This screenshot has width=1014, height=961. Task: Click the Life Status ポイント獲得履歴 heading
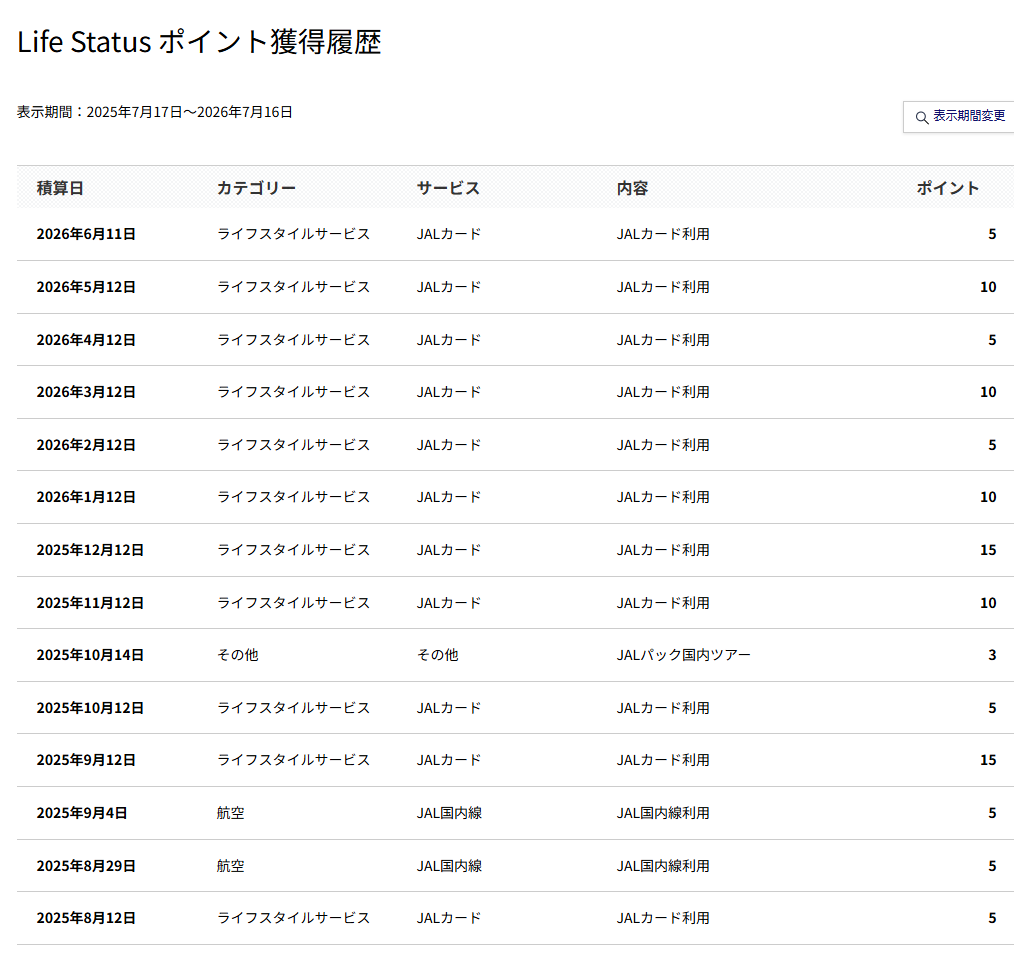tap(199, 42)
